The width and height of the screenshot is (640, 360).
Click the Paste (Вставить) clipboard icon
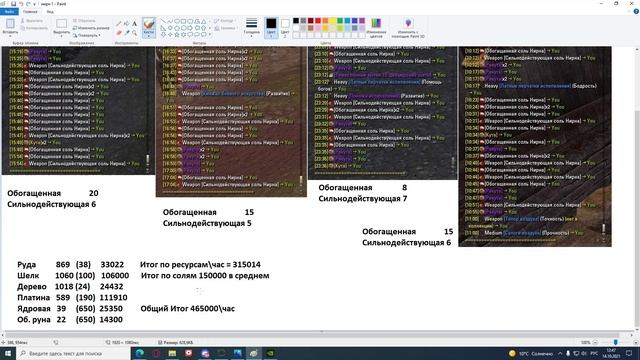10,23
